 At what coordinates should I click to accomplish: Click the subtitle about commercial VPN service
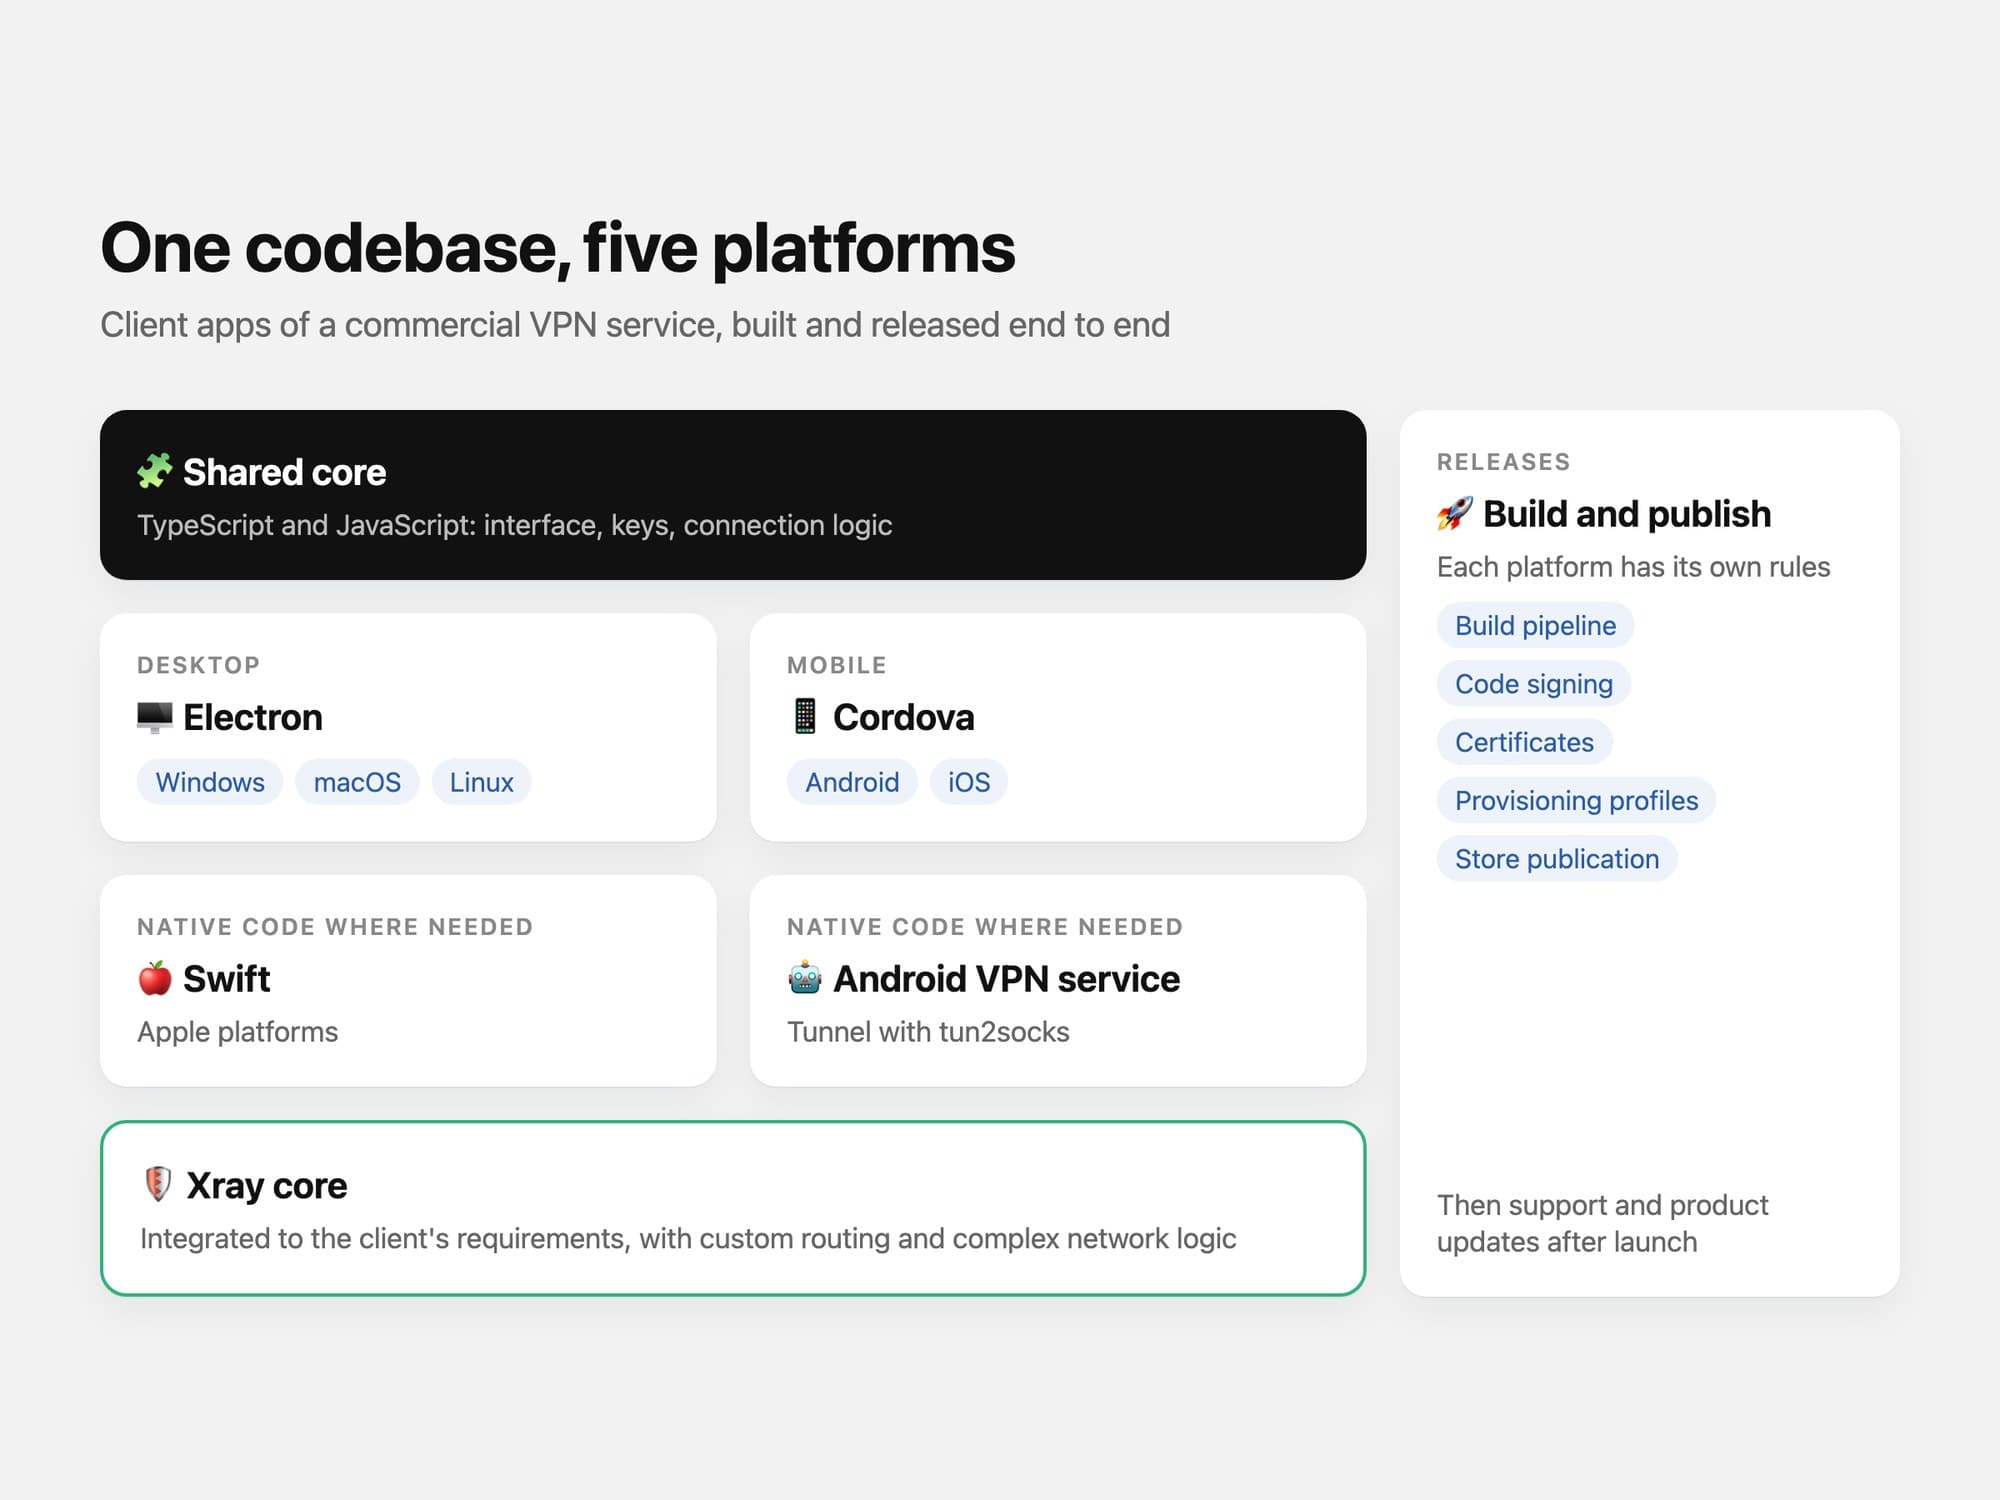pos(635,325)
